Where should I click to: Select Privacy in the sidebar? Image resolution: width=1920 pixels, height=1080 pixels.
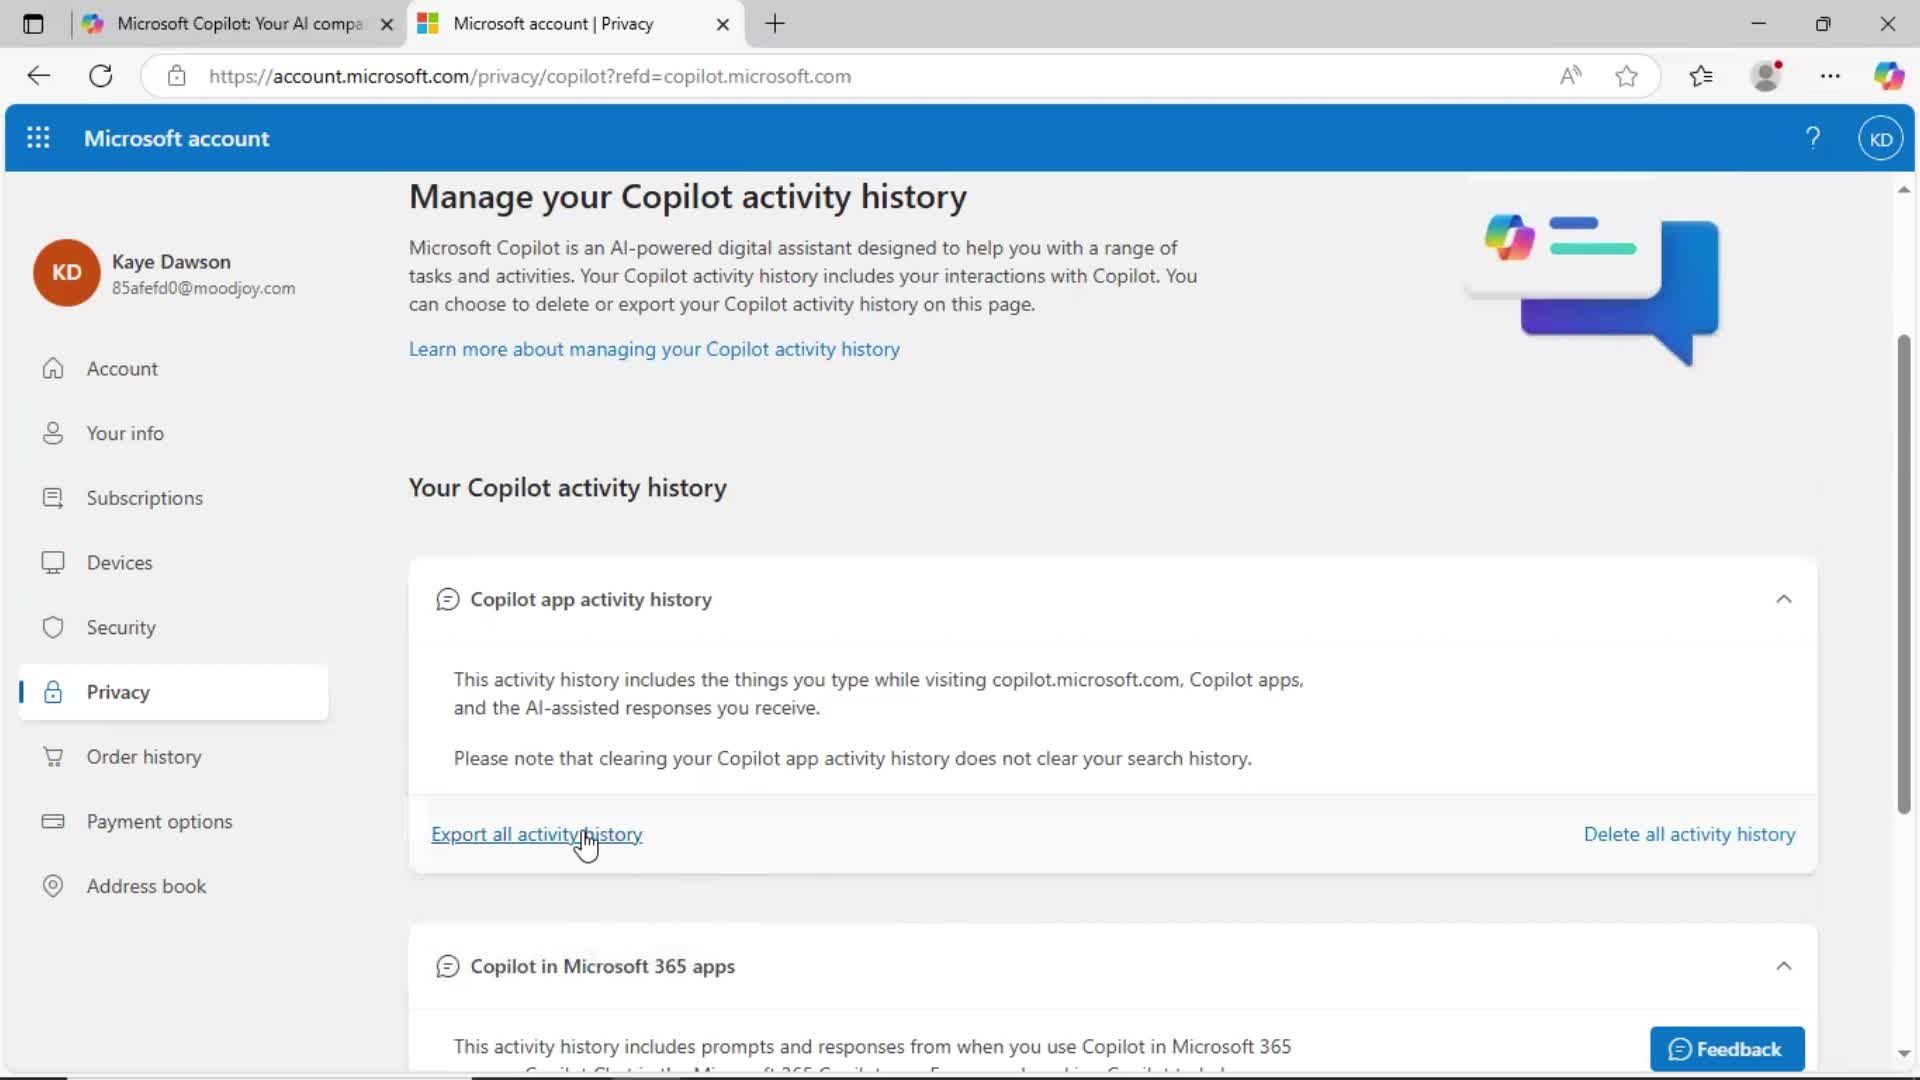(x=173, y=692)
